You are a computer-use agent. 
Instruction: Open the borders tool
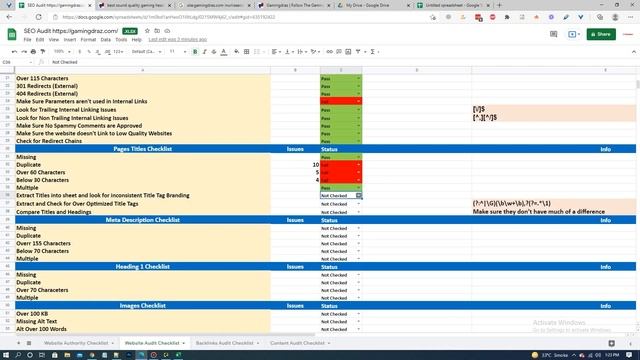(x=247, y=52)
